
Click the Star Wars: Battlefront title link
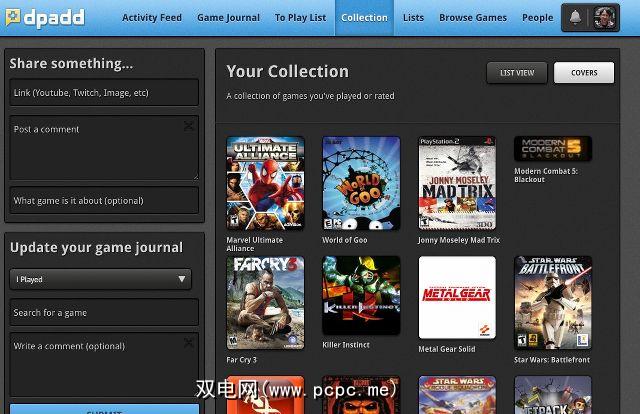[552, 360]
